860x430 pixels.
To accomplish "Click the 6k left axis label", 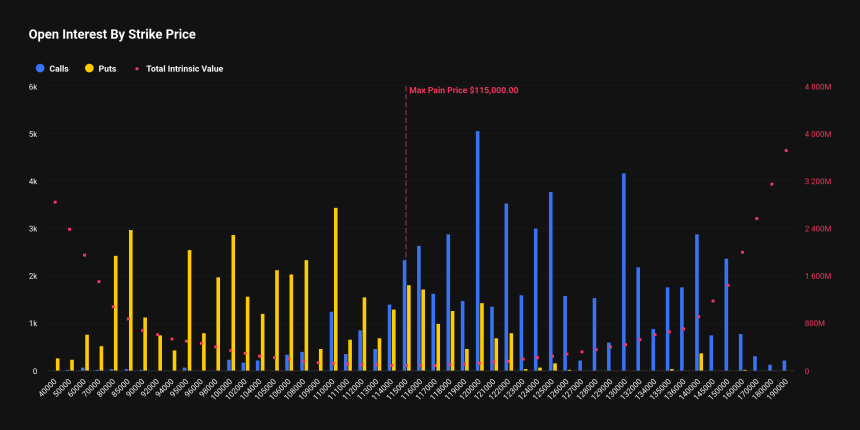I will pyautogui.click(x=32, y=87).
